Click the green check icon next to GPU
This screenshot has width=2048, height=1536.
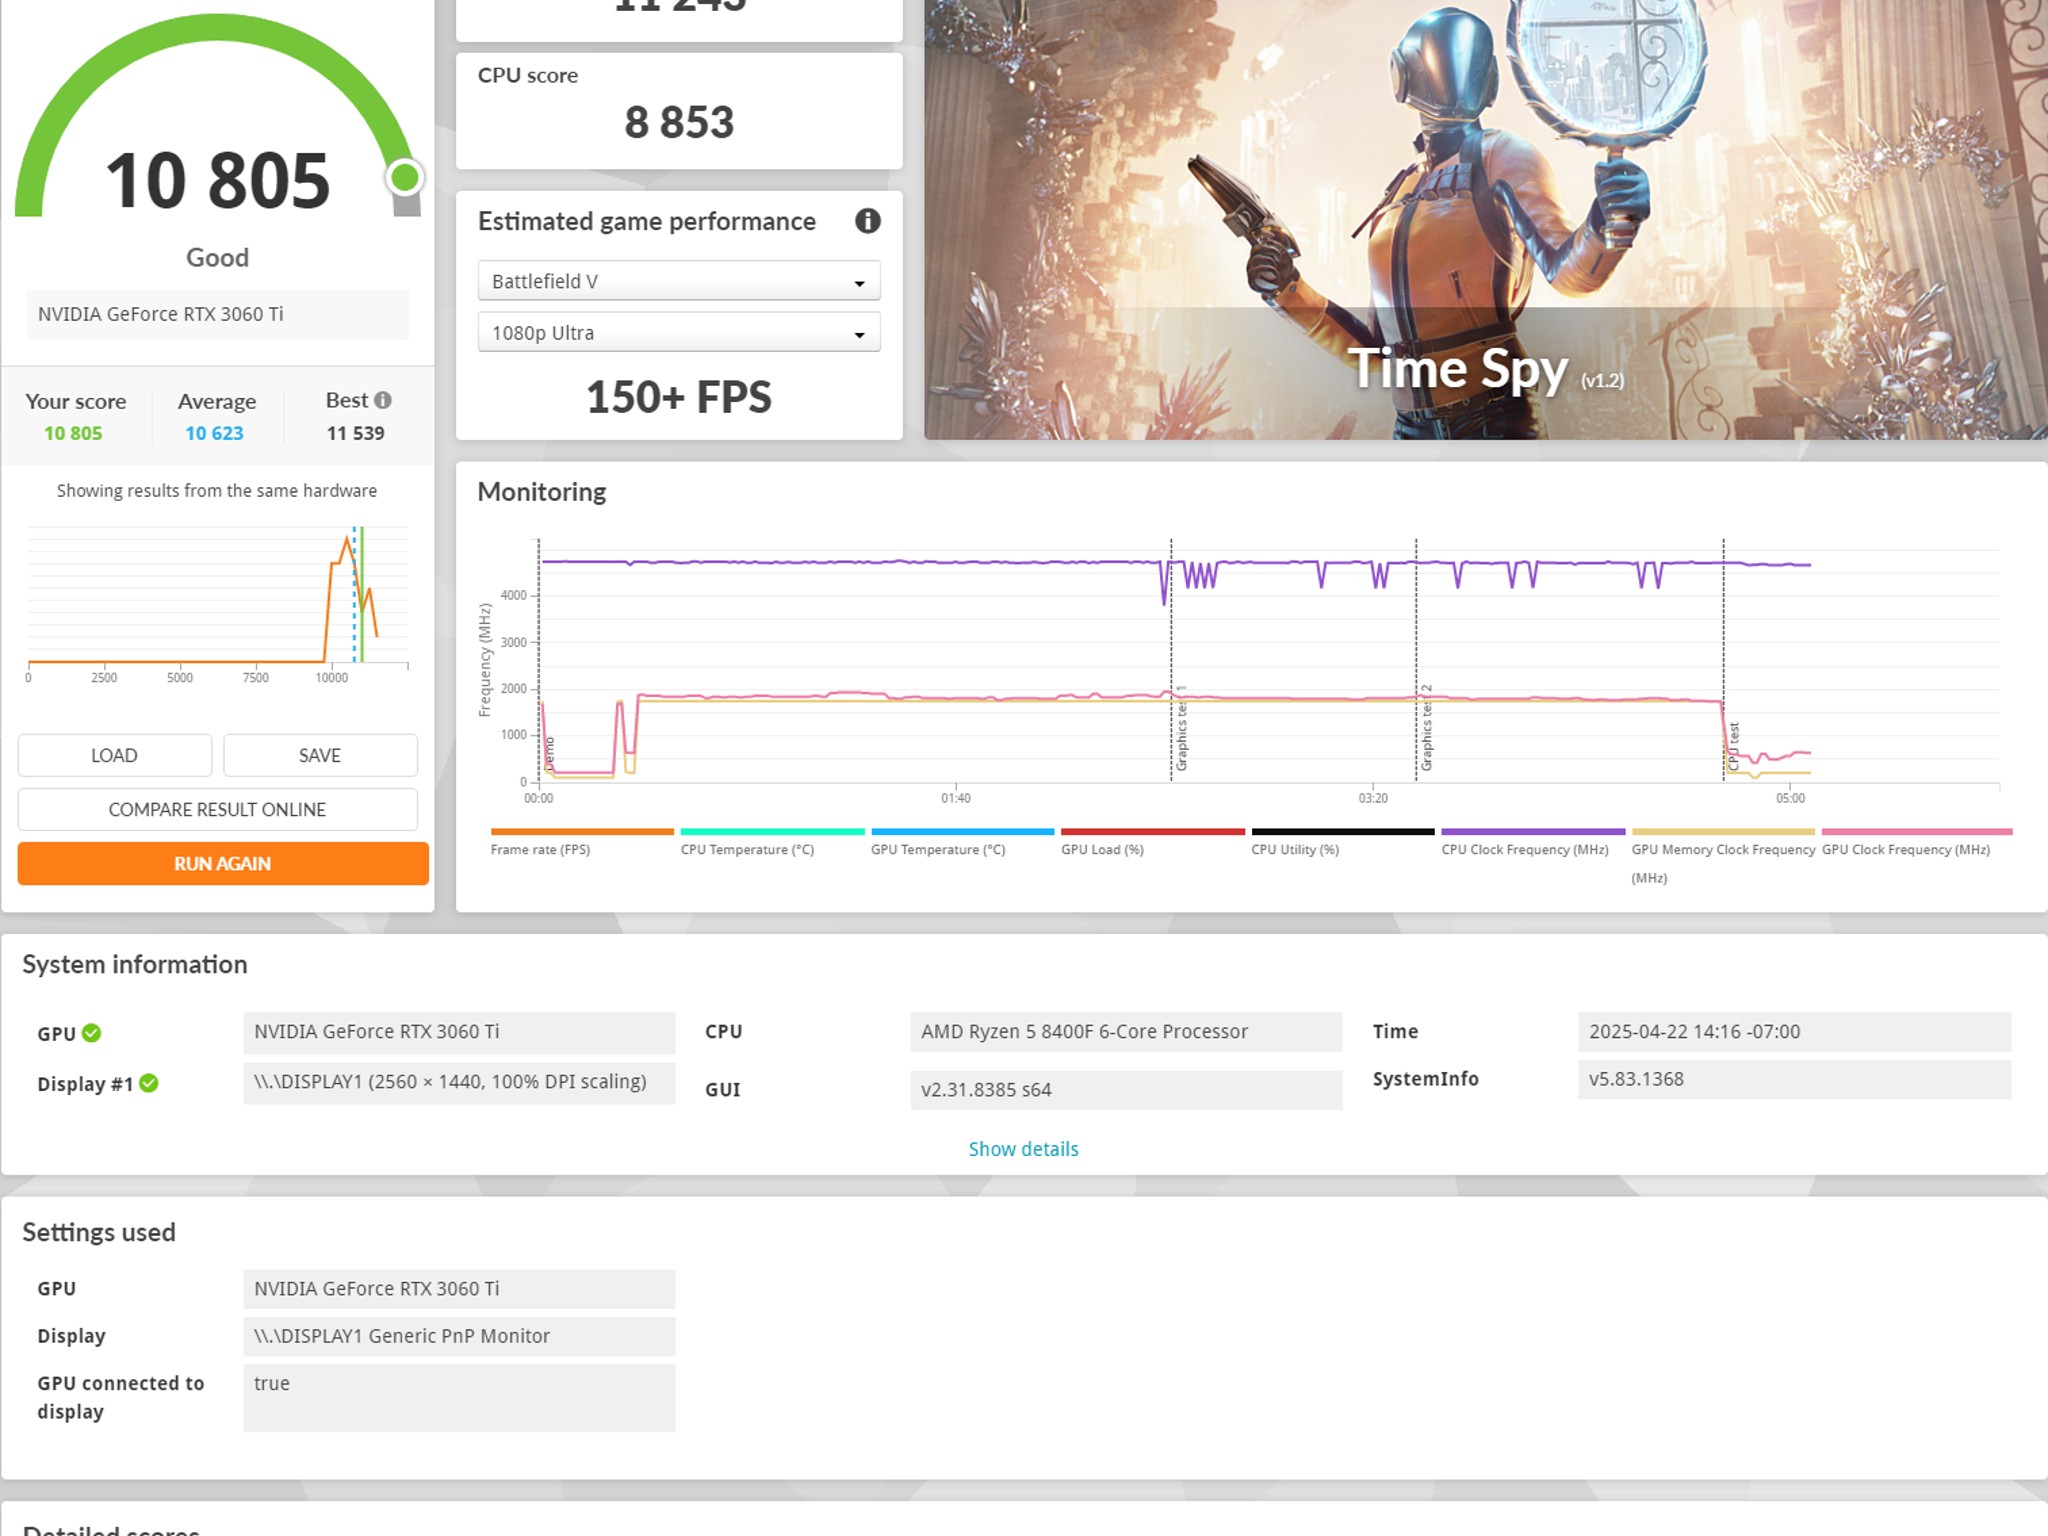coord(91,1033)
